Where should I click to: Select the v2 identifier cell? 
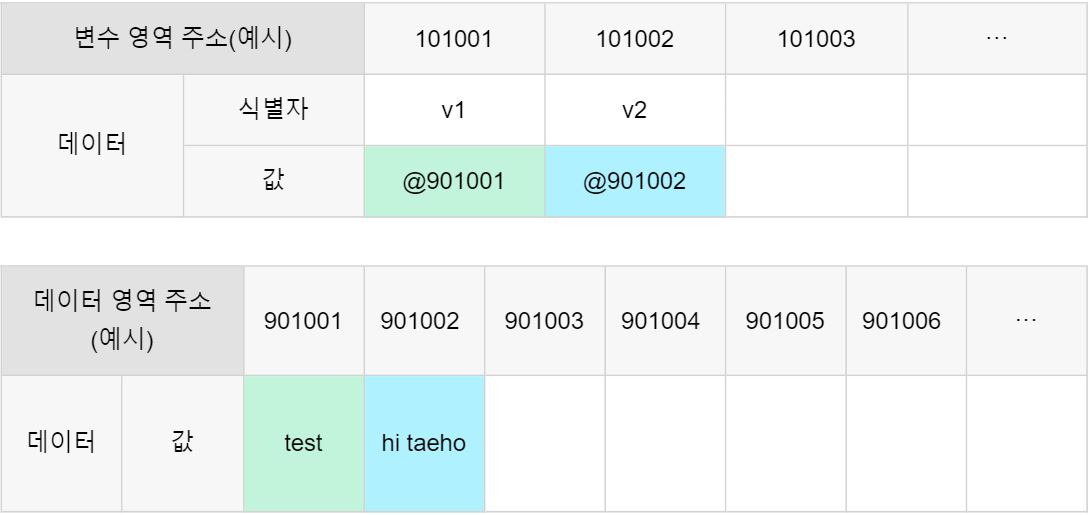(x=635, y=110)
